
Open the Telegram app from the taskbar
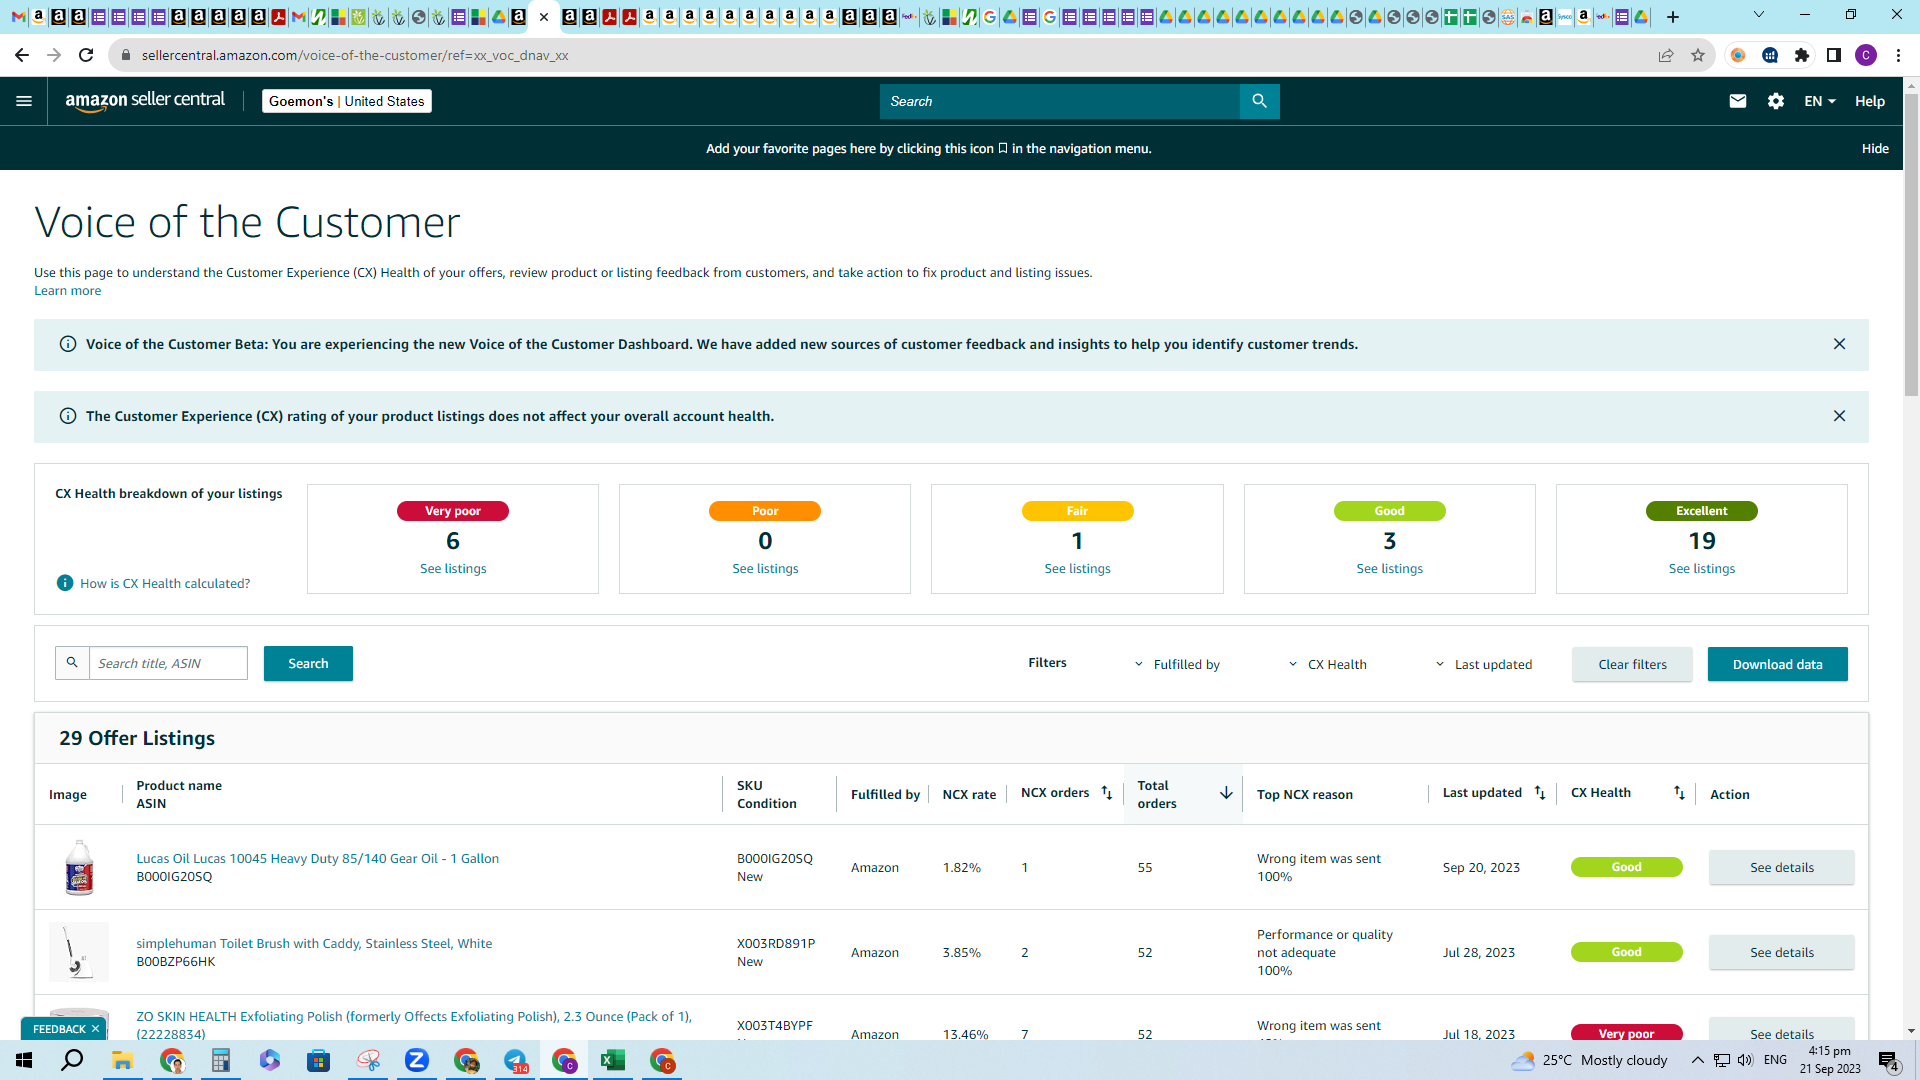[515, 1060]
